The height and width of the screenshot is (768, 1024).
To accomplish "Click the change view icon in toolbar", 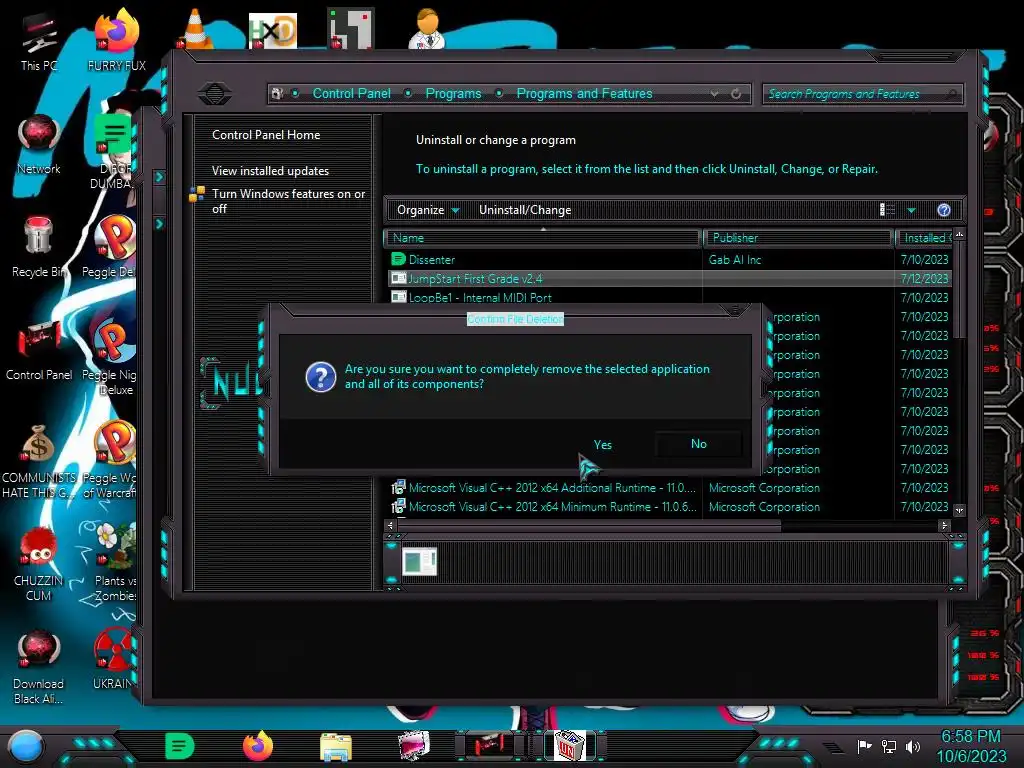I will click(887, 210).
